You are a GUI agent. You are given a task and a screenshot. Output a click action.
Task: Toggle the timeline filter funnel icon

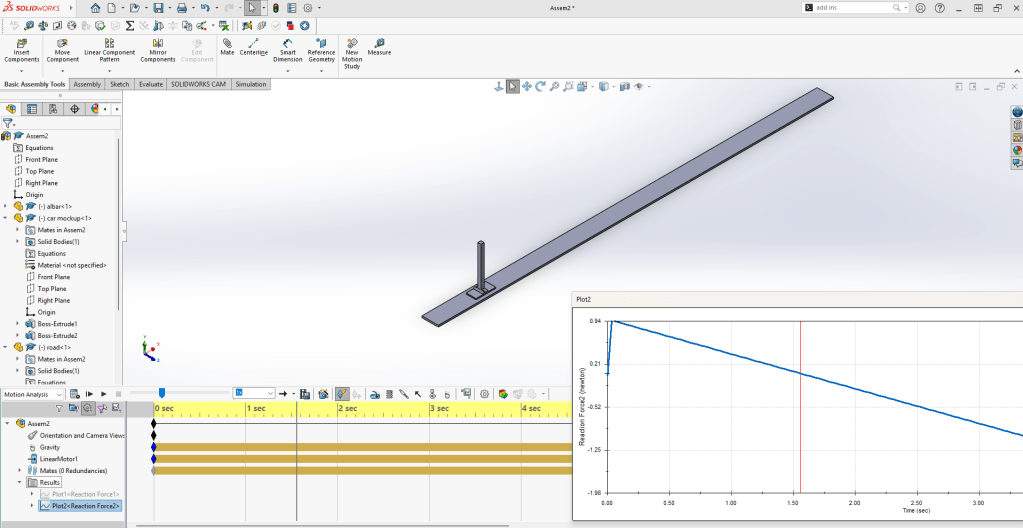(x=59, y=409)
